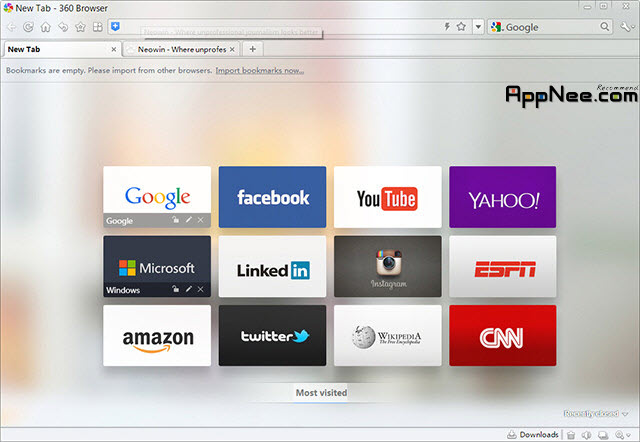Open the CNN speed dial tile
The height and width of the screenshot is (442, 640).
point(502,335)
